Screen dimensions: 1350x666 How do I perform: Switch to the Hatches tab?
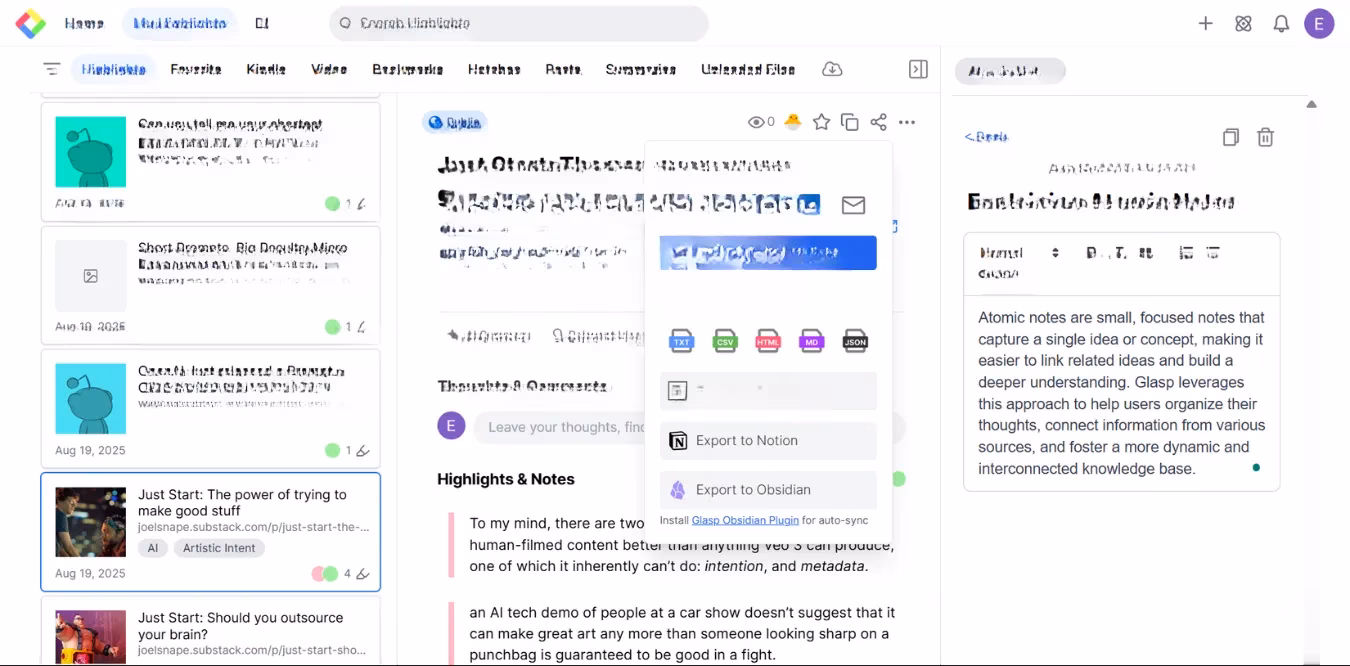point(494,69)
